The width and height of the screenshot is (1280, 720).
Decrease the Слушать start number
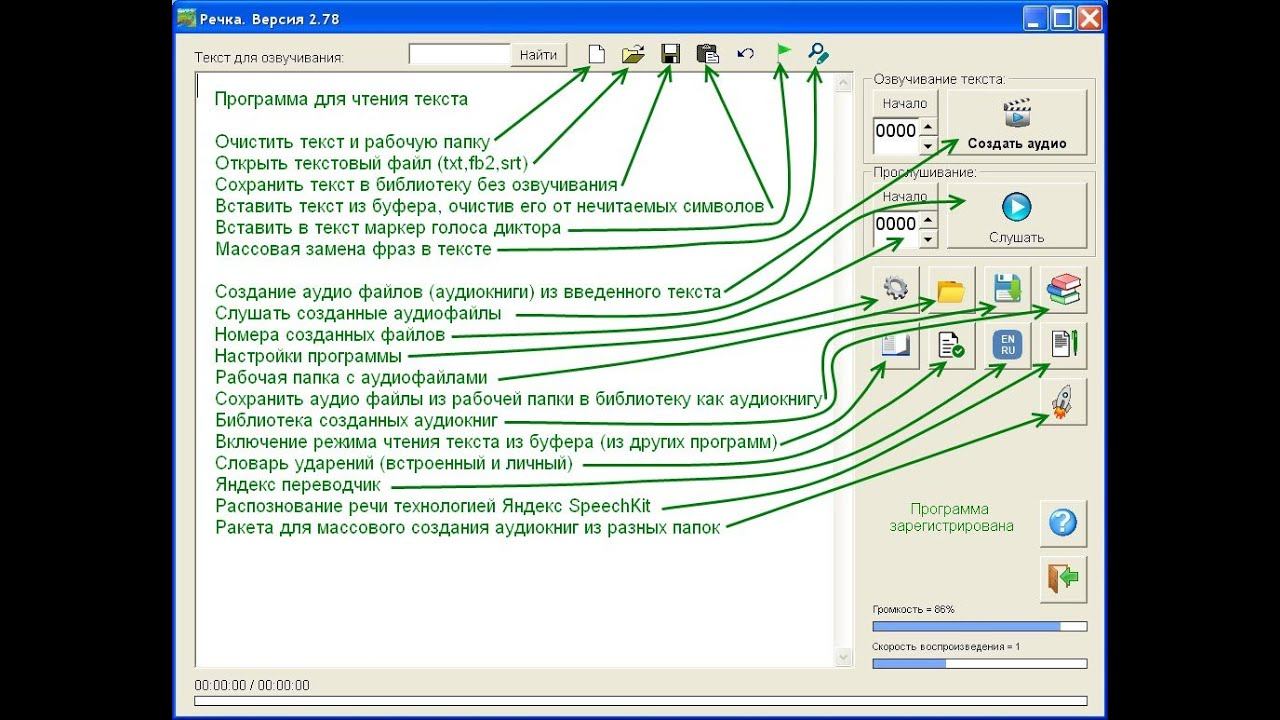point(927,238)
